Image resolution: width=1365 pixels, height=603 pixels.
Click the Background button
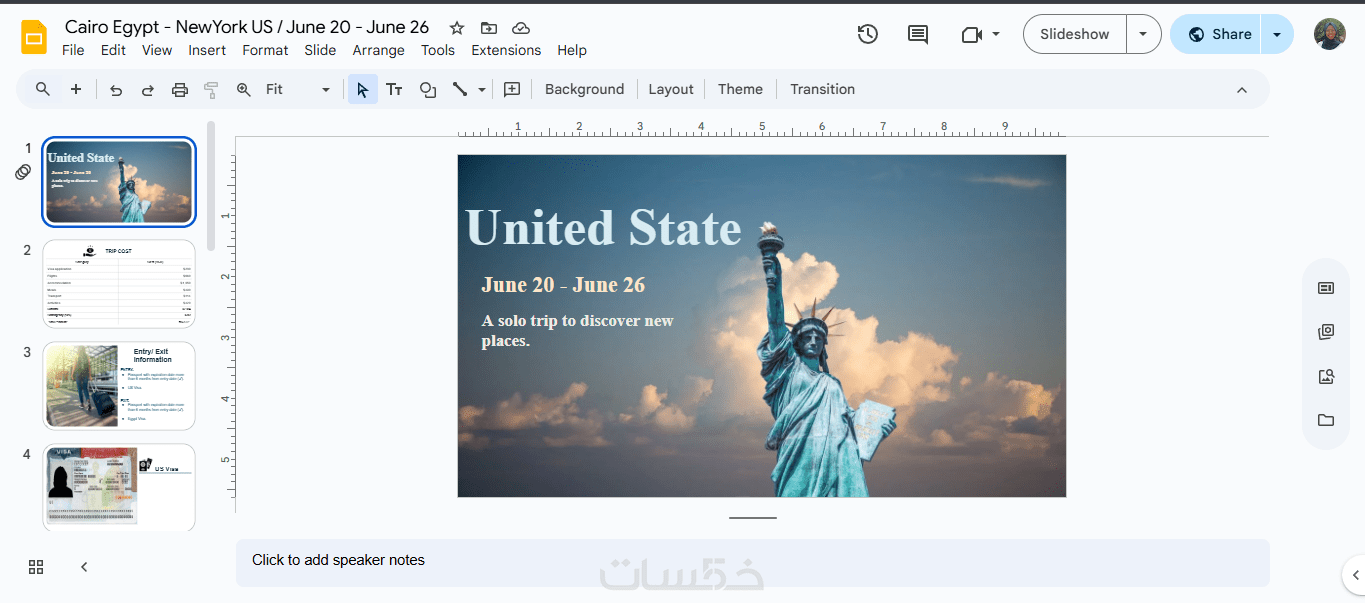pos(584,89)
